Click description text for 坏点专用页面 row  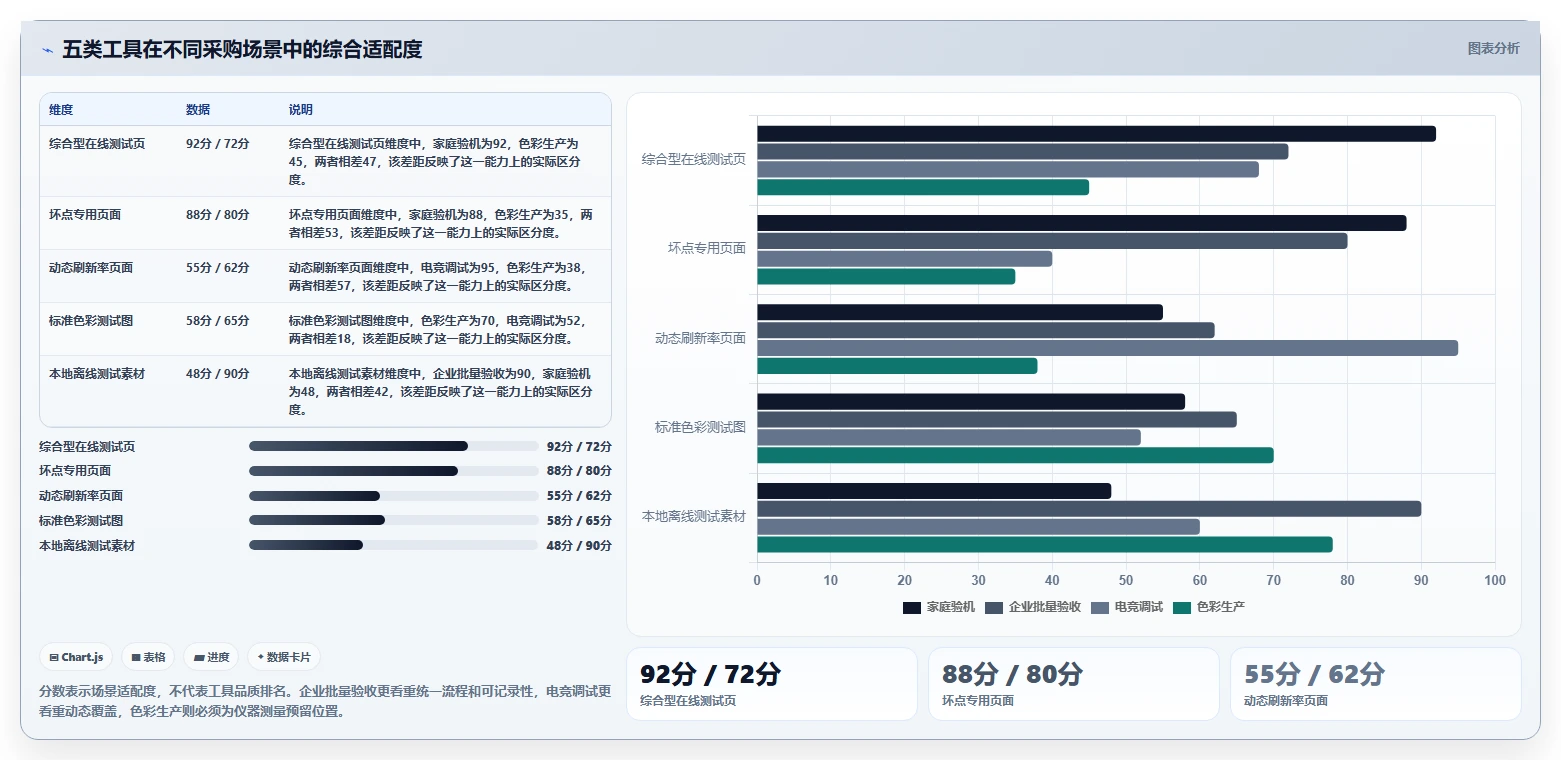[441, 224]
